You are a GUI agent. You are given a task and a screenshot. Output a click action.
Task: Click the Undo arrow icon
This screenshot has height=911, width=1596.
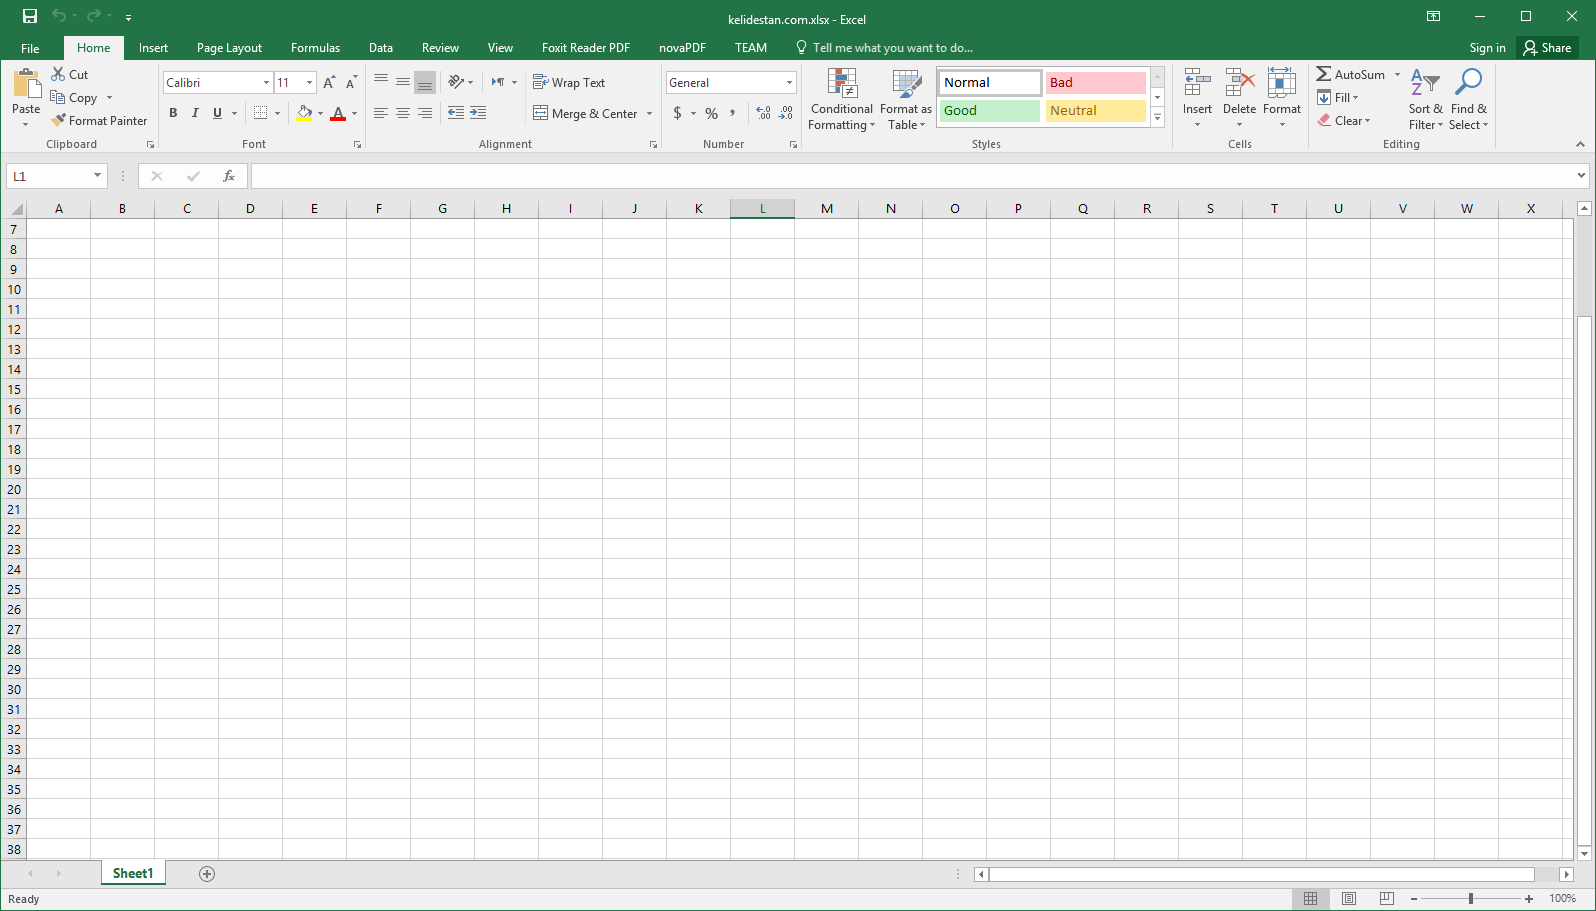pos(59,16)
